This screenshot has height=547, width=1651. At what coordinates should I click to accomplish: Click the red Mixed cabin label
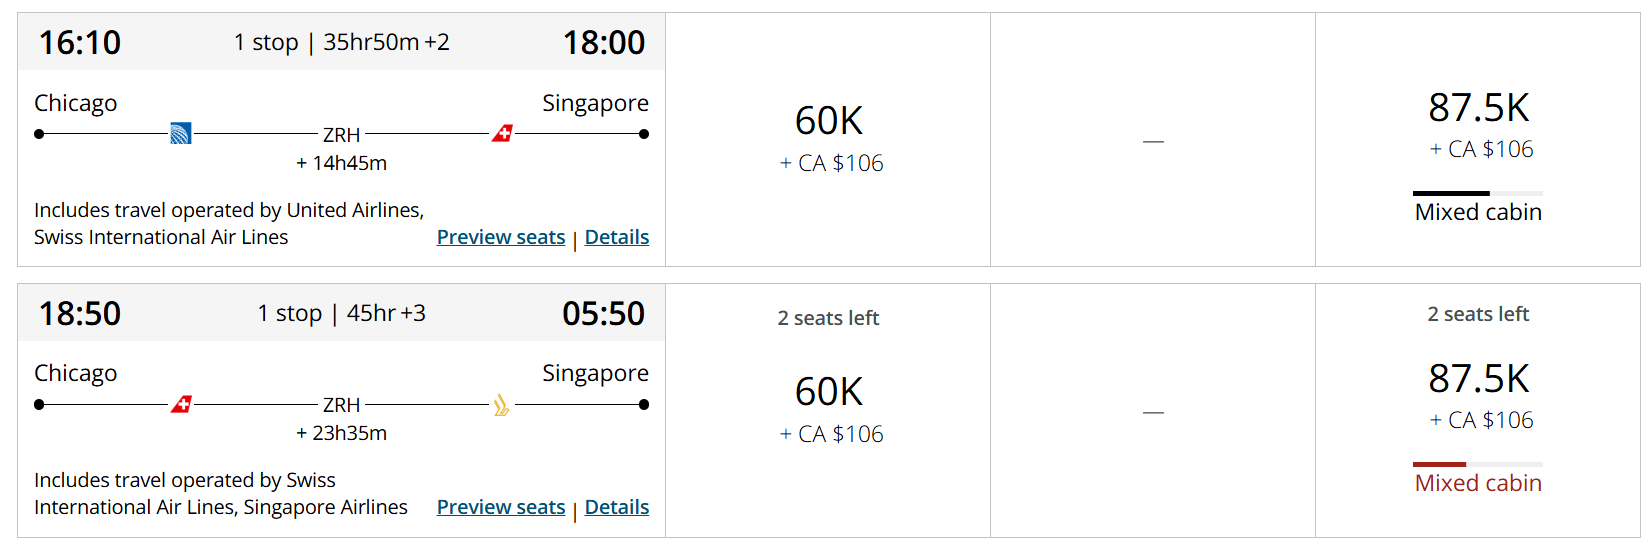(x=1478, y=483)
